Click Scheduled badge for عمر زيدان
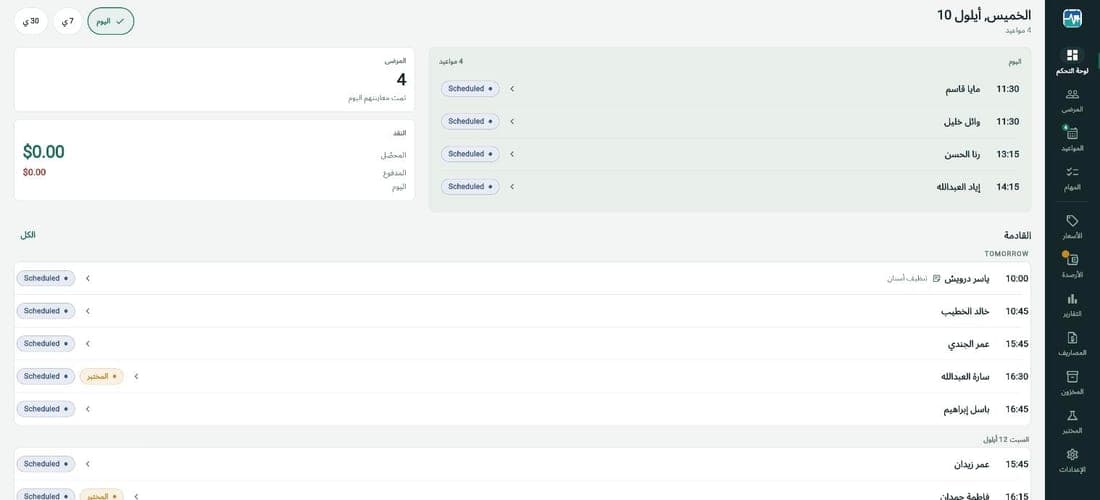 pyautogui.click(x=46, y=464)
